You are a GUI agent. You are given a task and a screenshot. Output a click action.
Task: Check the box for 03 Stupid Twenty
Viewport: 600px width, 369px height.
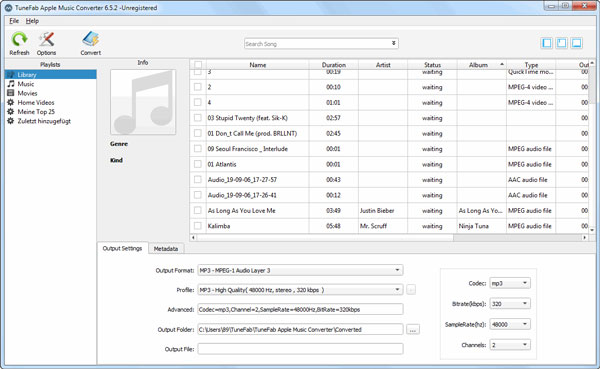pyautogui.click(x=197, y=118)
